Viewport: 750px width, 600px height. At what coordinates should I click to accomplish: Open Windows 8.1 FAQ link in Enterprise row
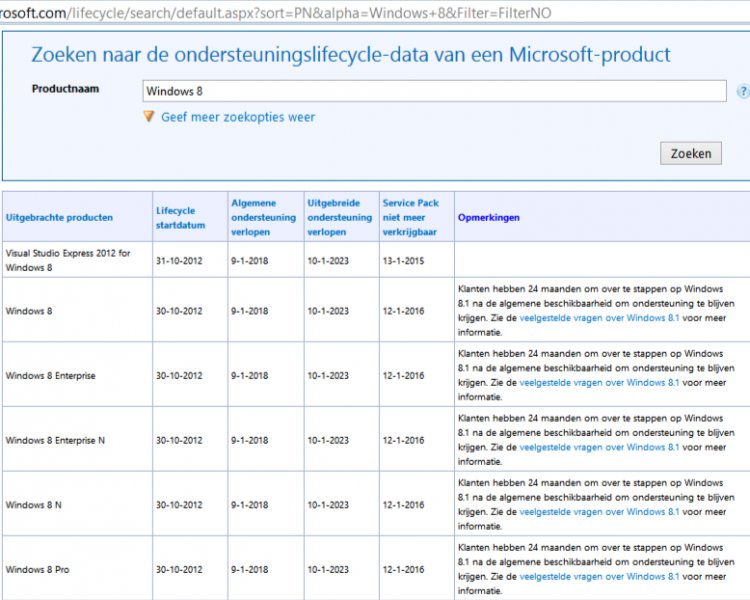(x=599, y=382)
